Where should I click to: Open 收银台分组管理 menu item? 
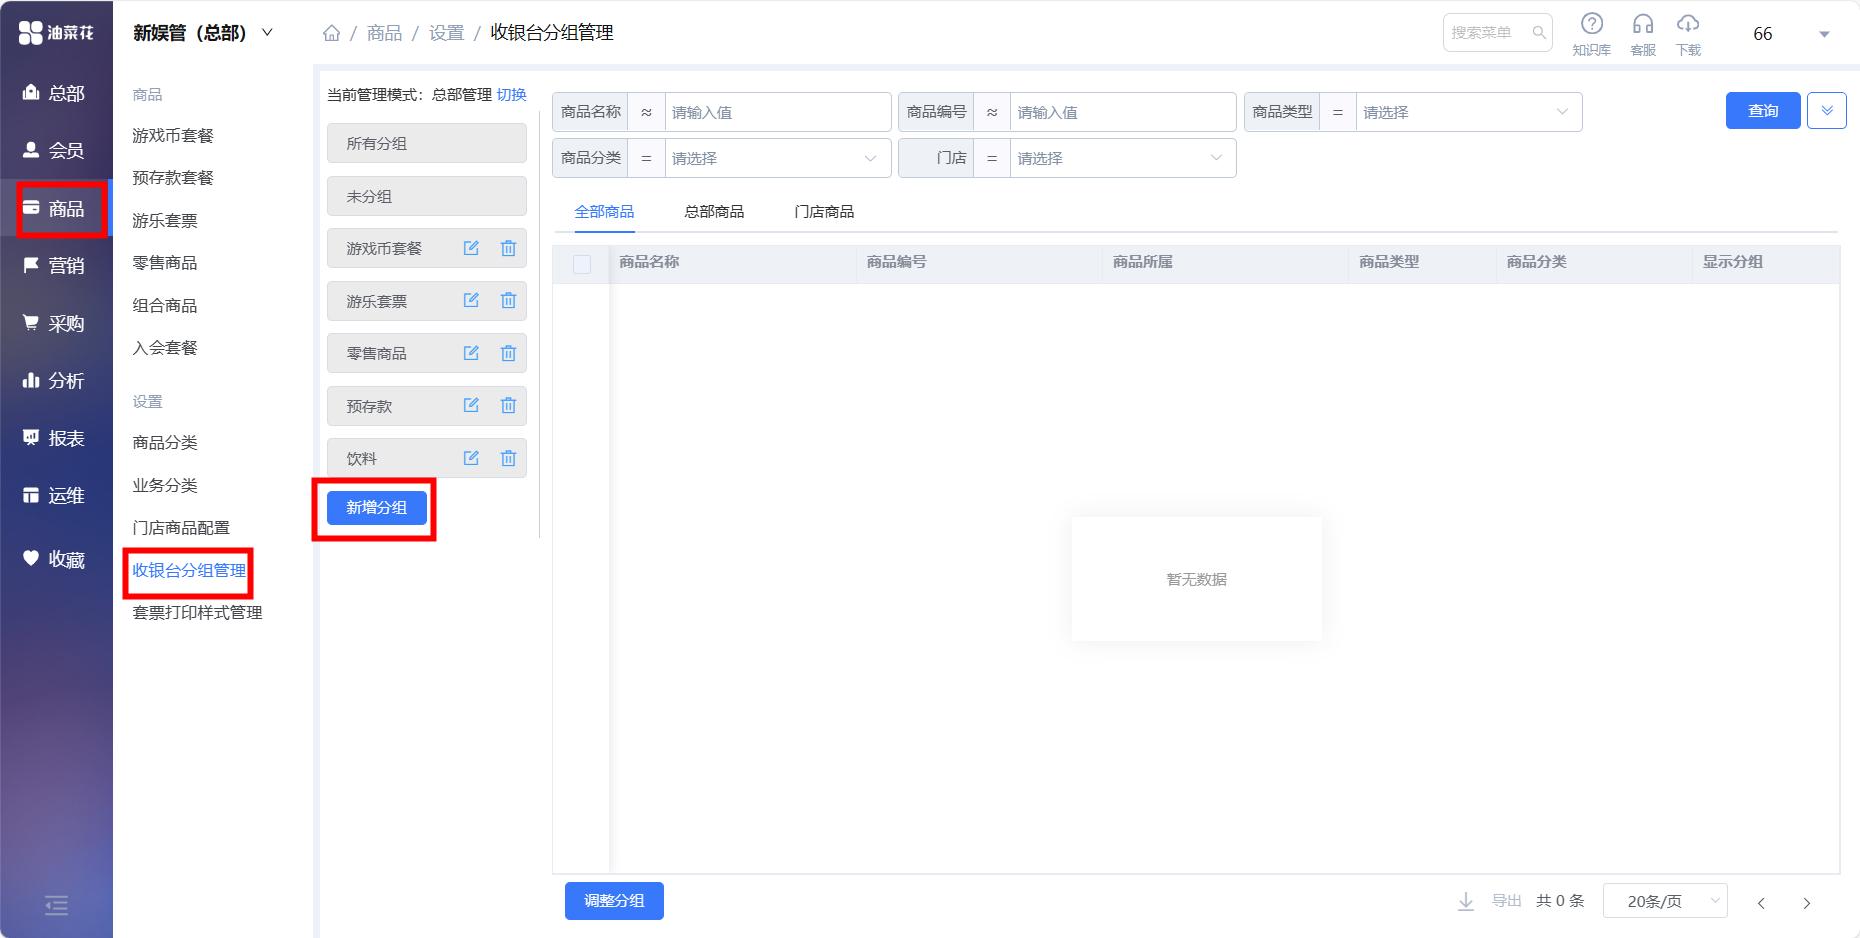189,570
